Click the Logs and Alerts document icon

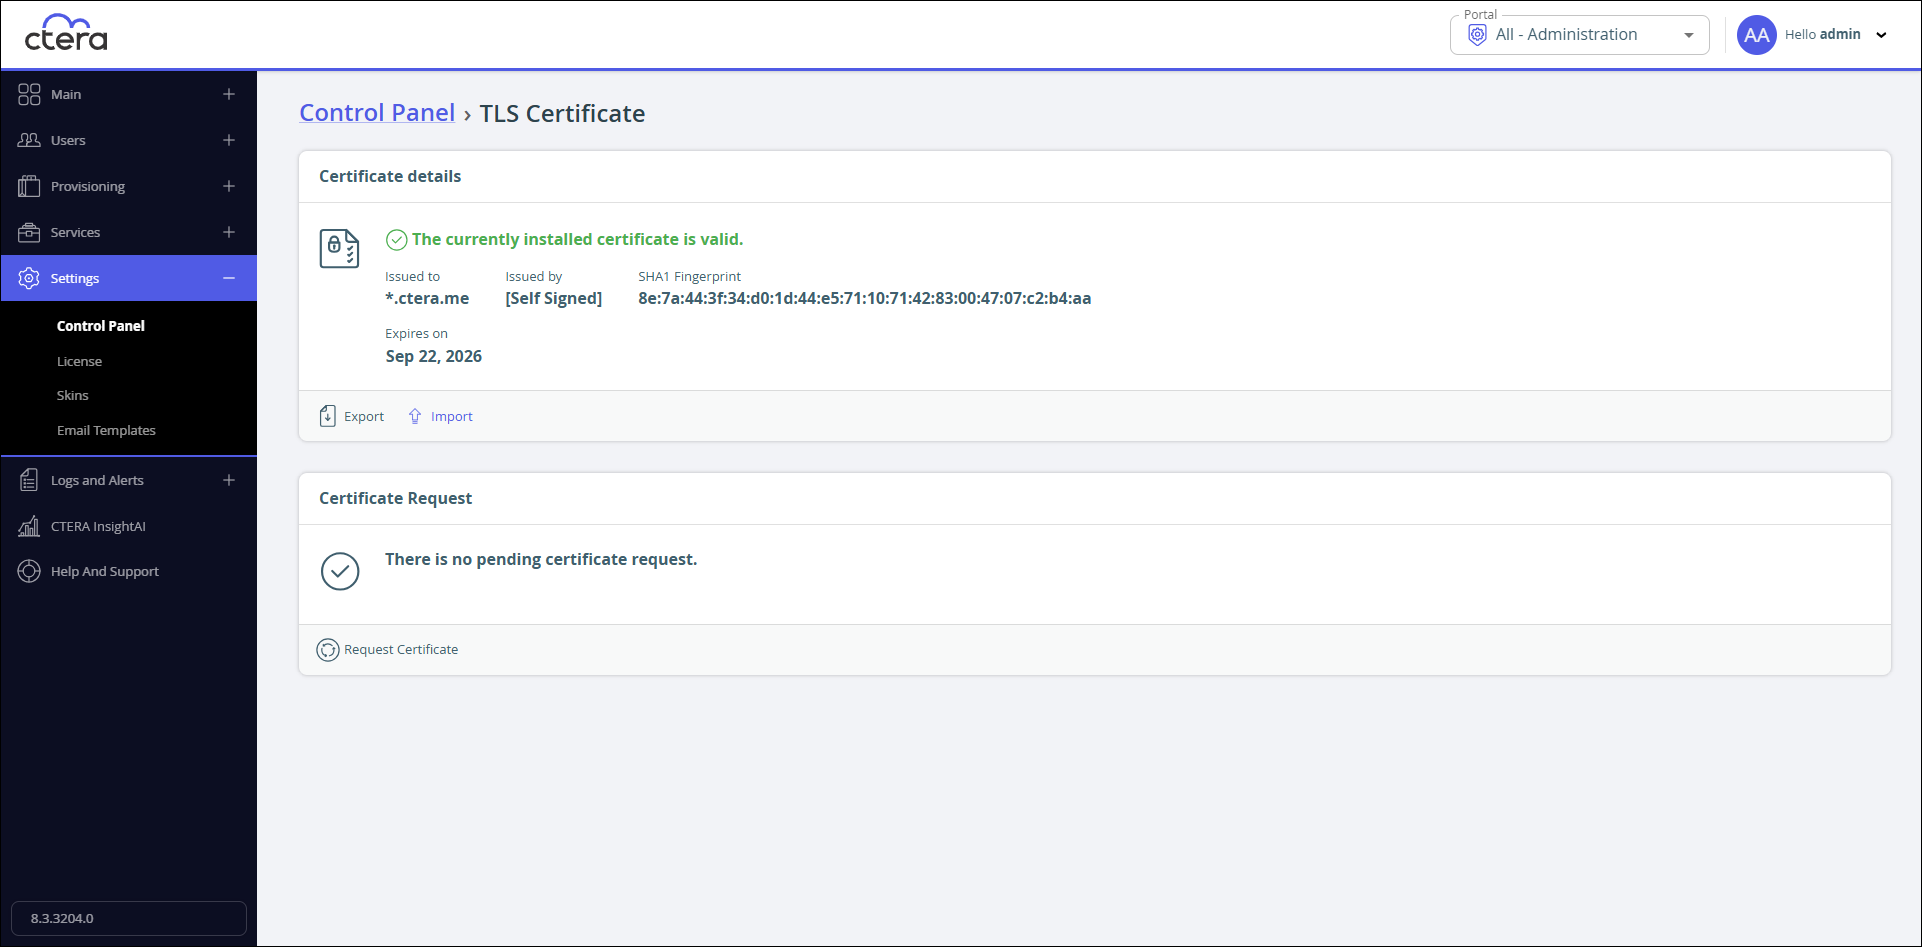click(29, 480)
